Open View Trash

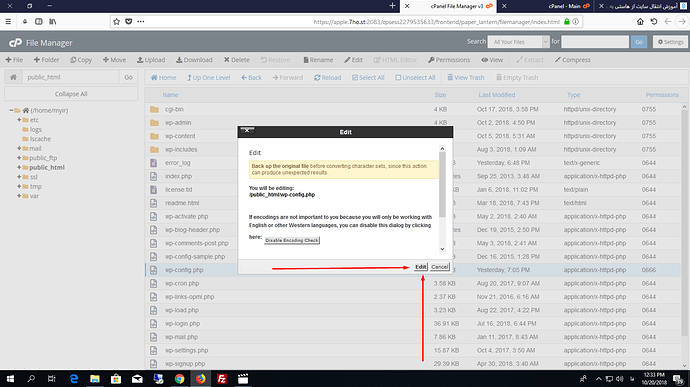pyautogui.click(x=466, y=77)
